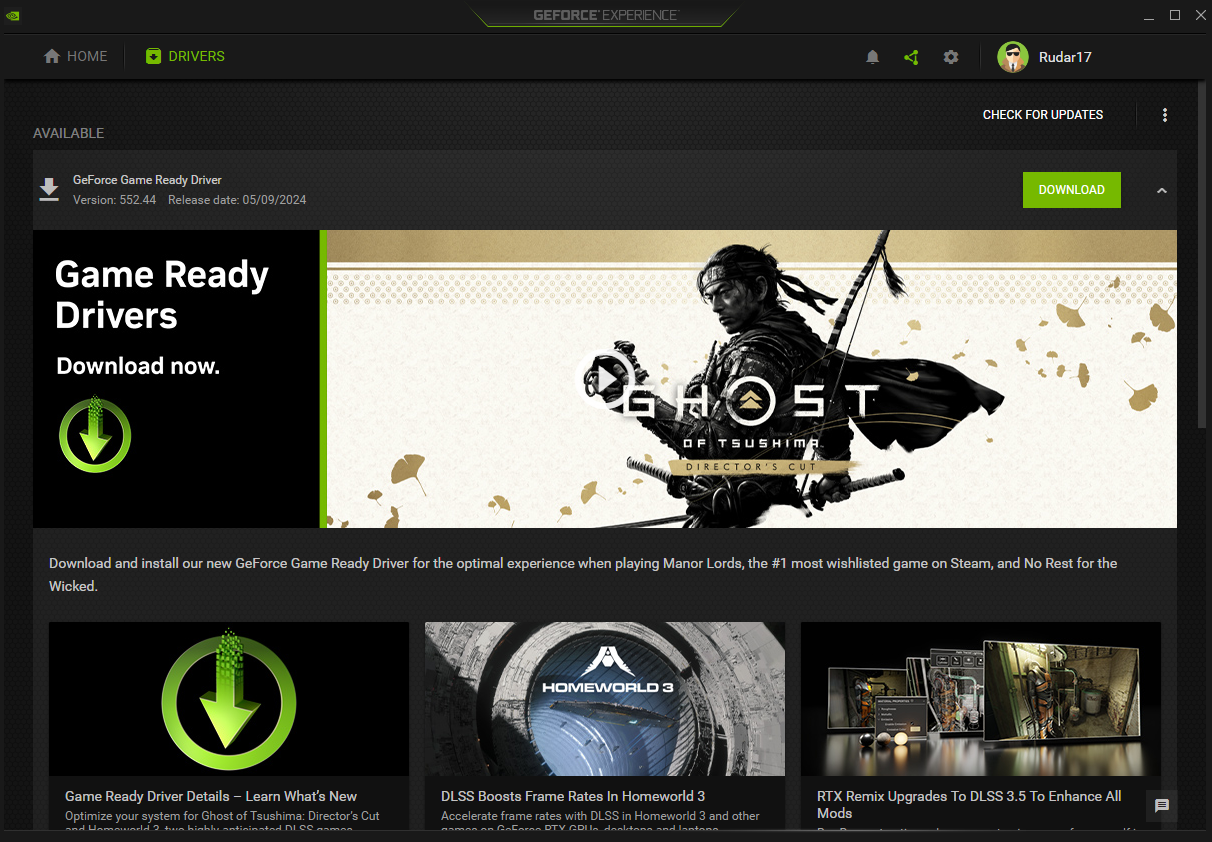This screenshot has height=842, width=1212.
Task: Open the Rudar17 account name
Action: click(x=1065, y=57)
